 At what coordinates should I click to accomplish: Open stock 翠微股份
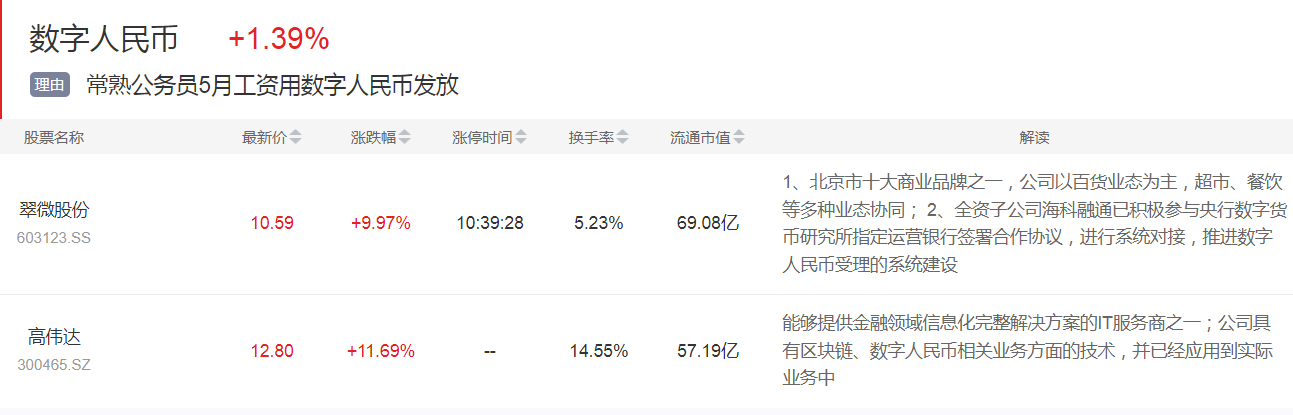(54, 210)
